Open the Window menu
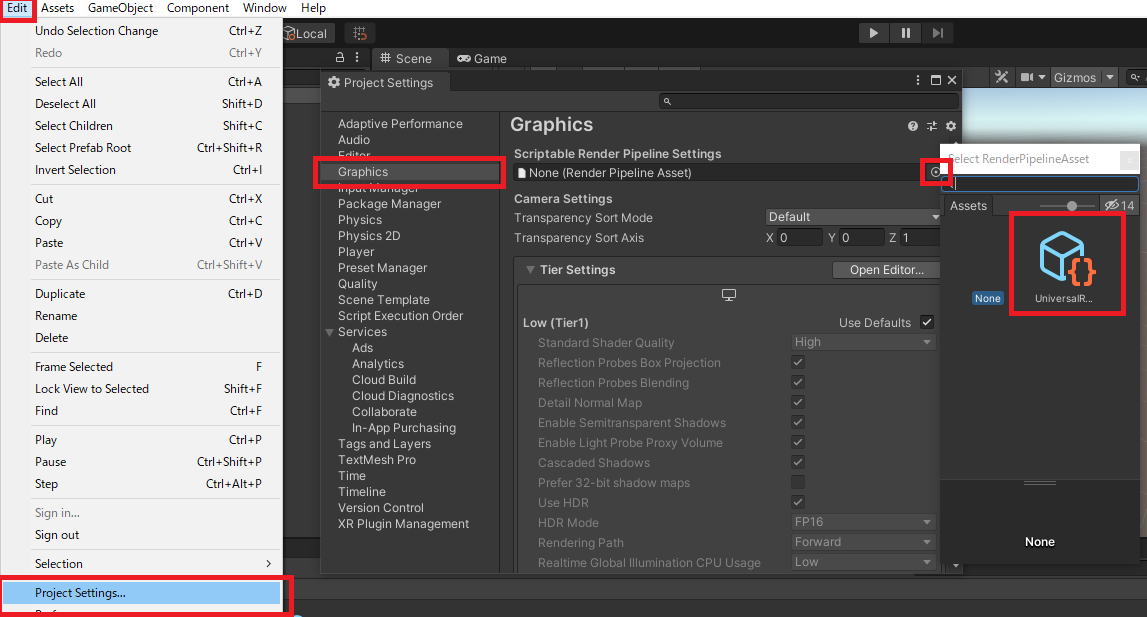Screen dimensions: 1147x617 [264, 8]
